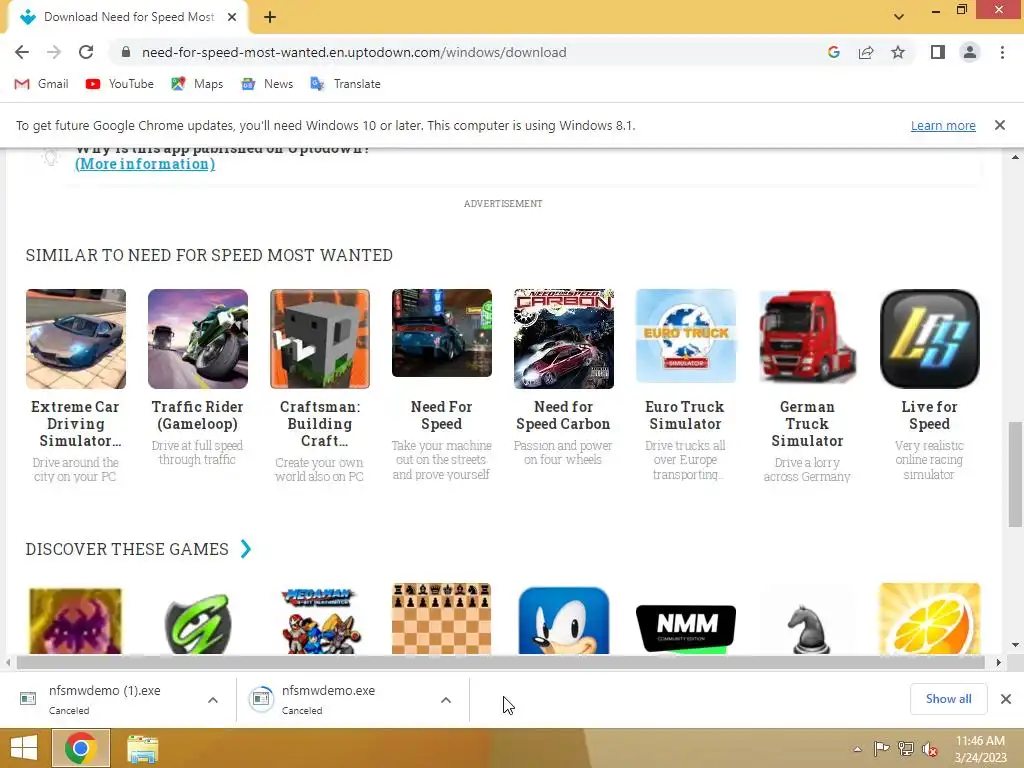Open the Mega Man game icon
Viewport: 1024px width, 768px height.
320,620
